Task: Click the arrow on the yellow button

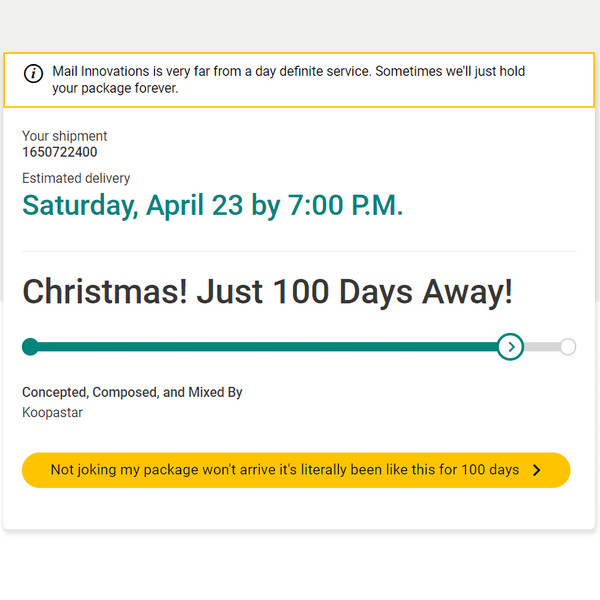Action: (537, 470)
